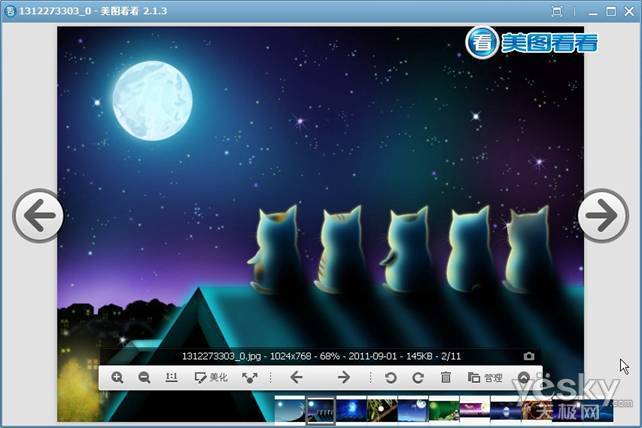Screen dimensions: 642x428
Task: Click the zoom out magnifier icon
Action: 144,378
